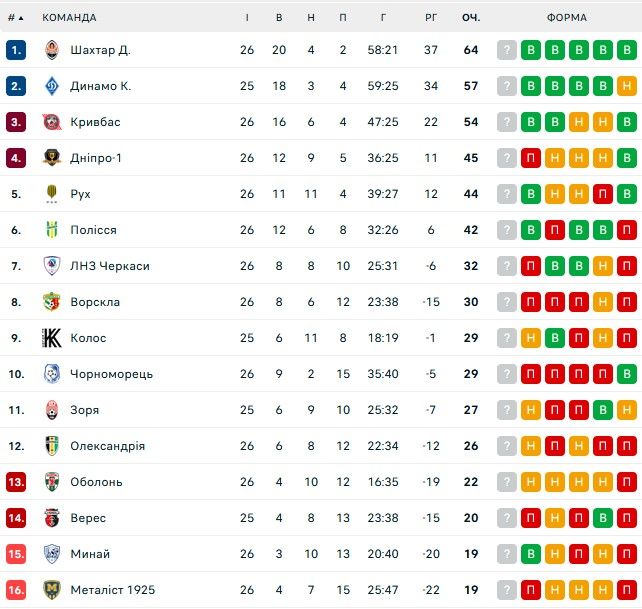Click Shakhtar's gray question mark form badge

(507, 50)
